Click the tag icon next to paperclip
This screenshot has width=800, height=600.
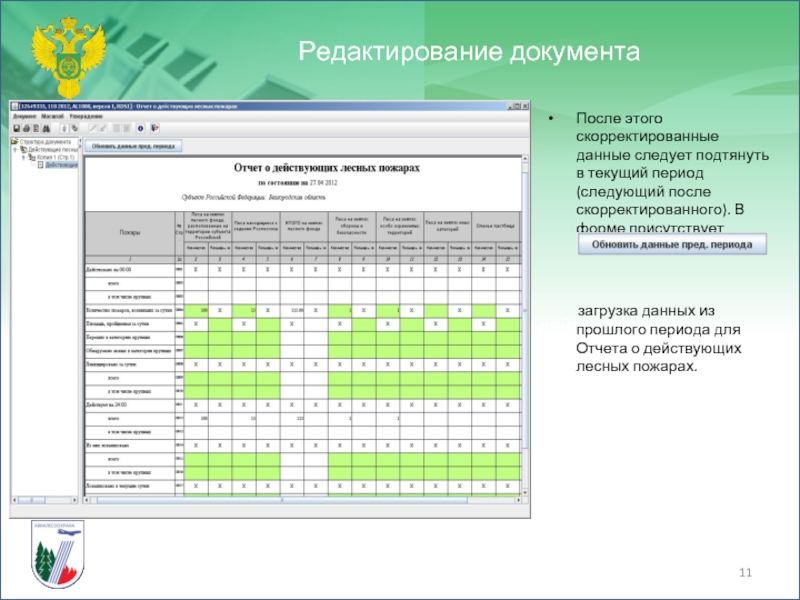click(75, 128)
